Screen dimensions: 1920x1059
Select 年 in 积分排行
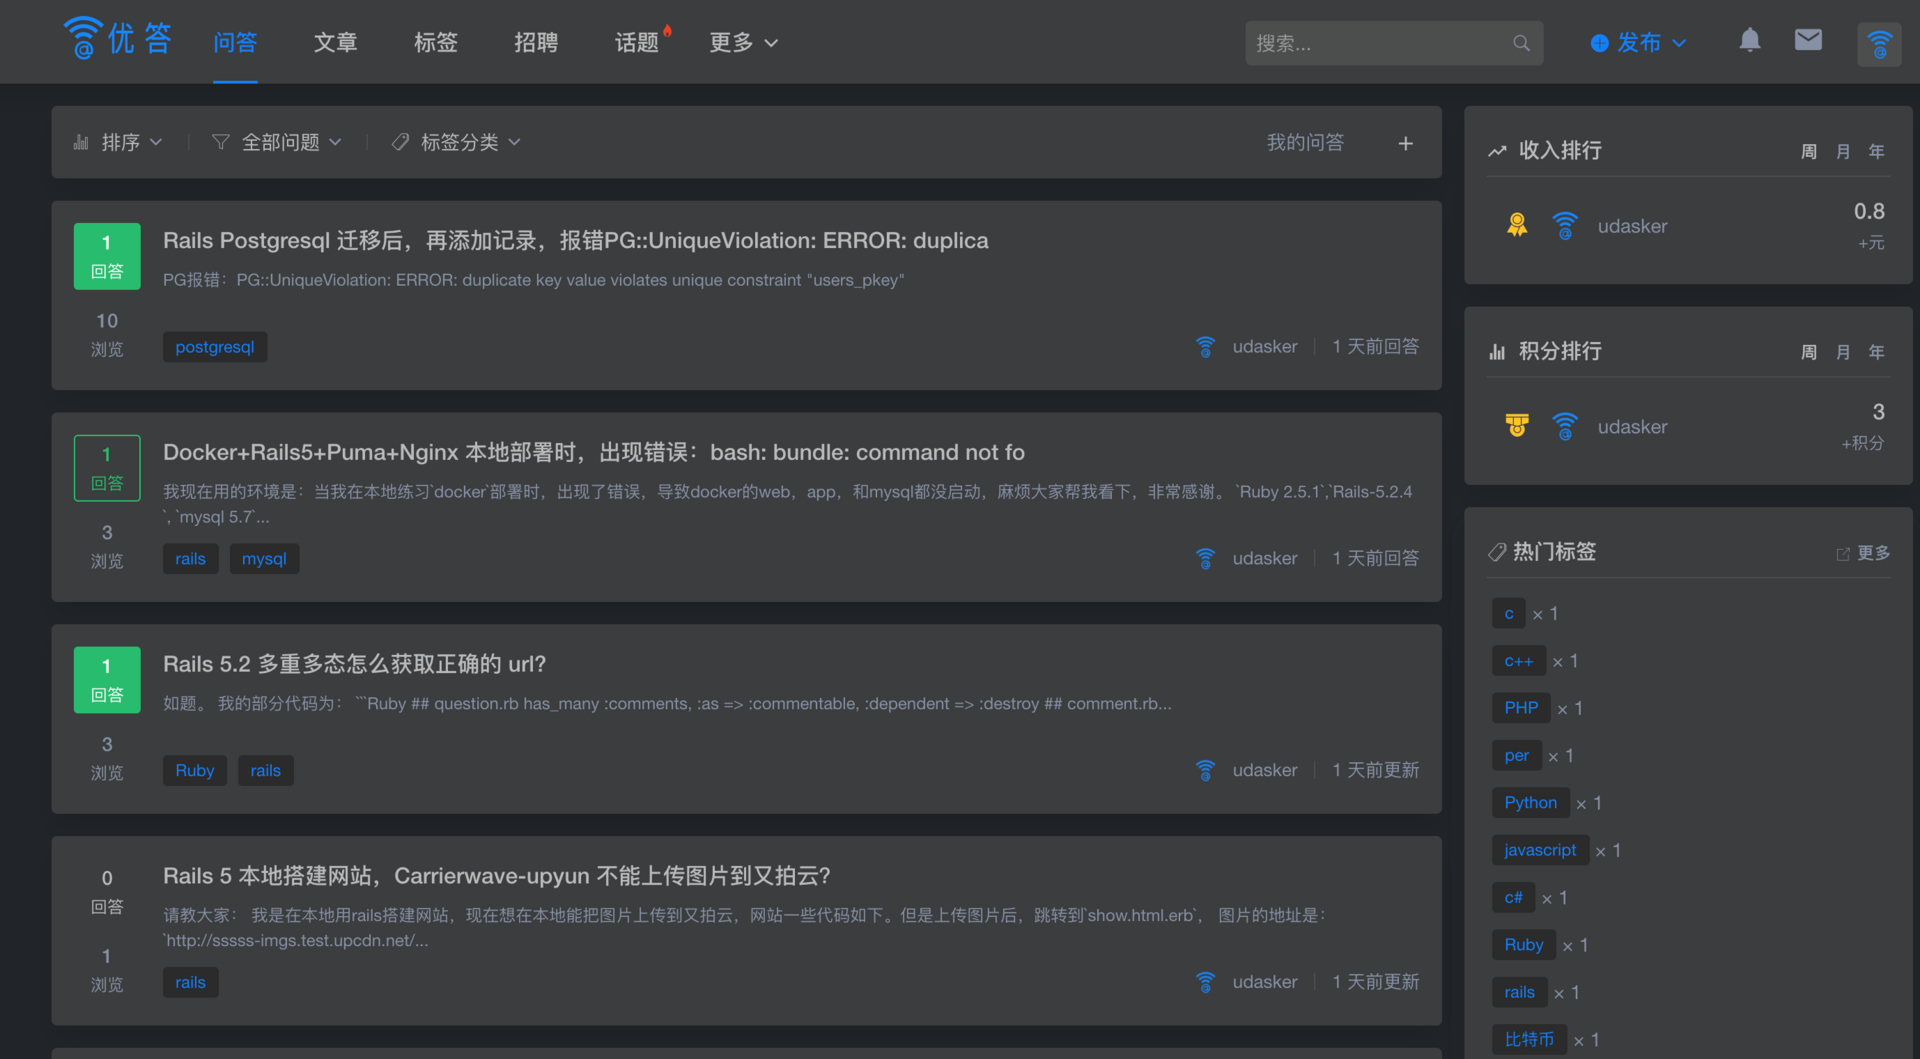click(x=1876, y=353)
